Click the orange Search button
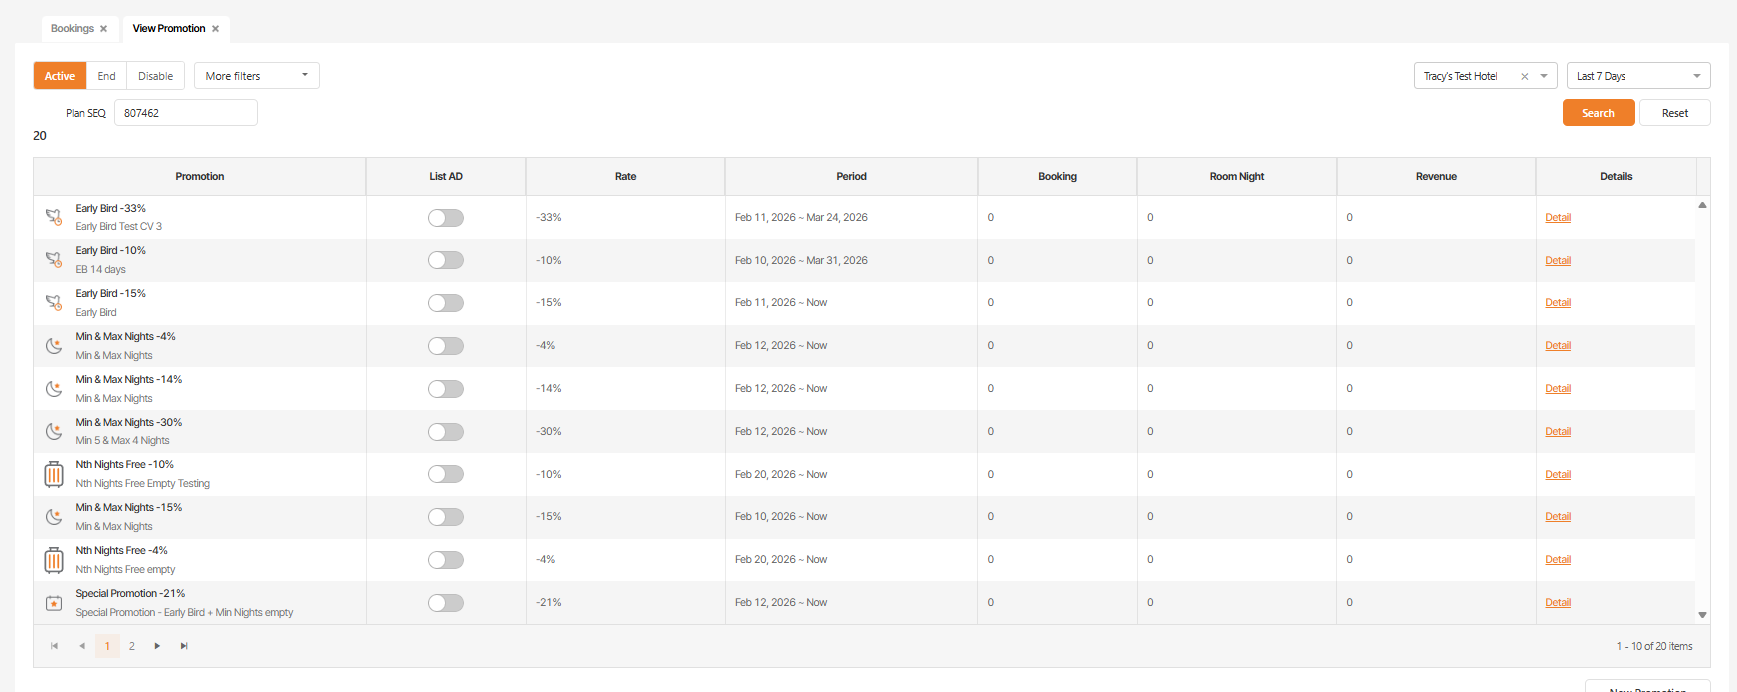The height and width of the screenshot is (692, 1737). 1597,113
